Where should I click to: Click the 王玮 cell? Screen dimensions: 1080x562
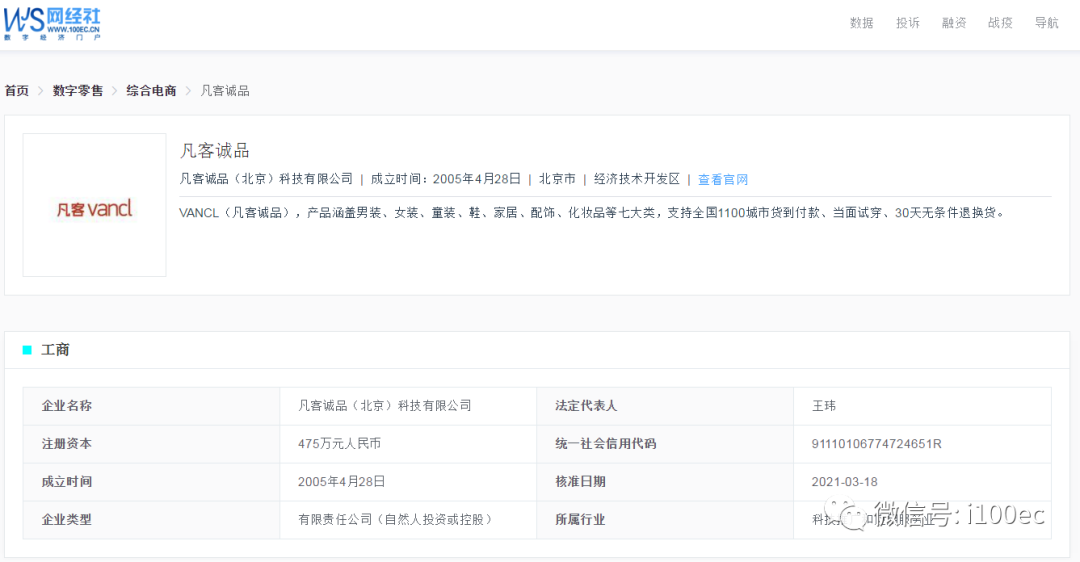(824, 406)
